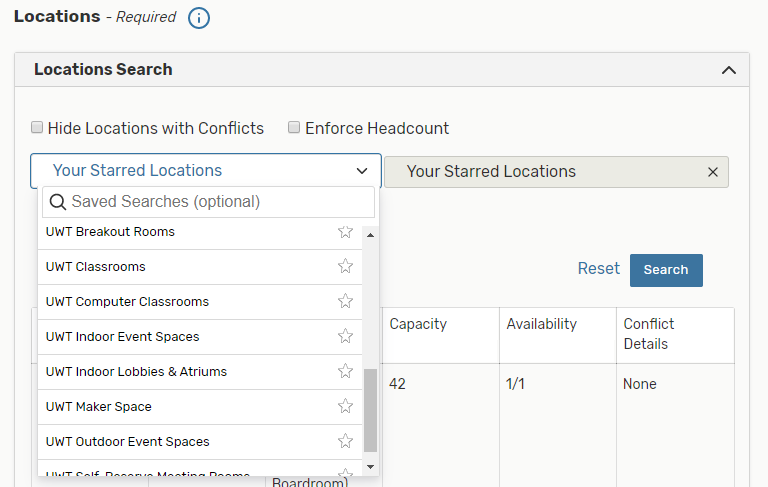Star the UWT Indoor Event Spaces search
This screenshot has width=768, height=487.
pos(345,336)
